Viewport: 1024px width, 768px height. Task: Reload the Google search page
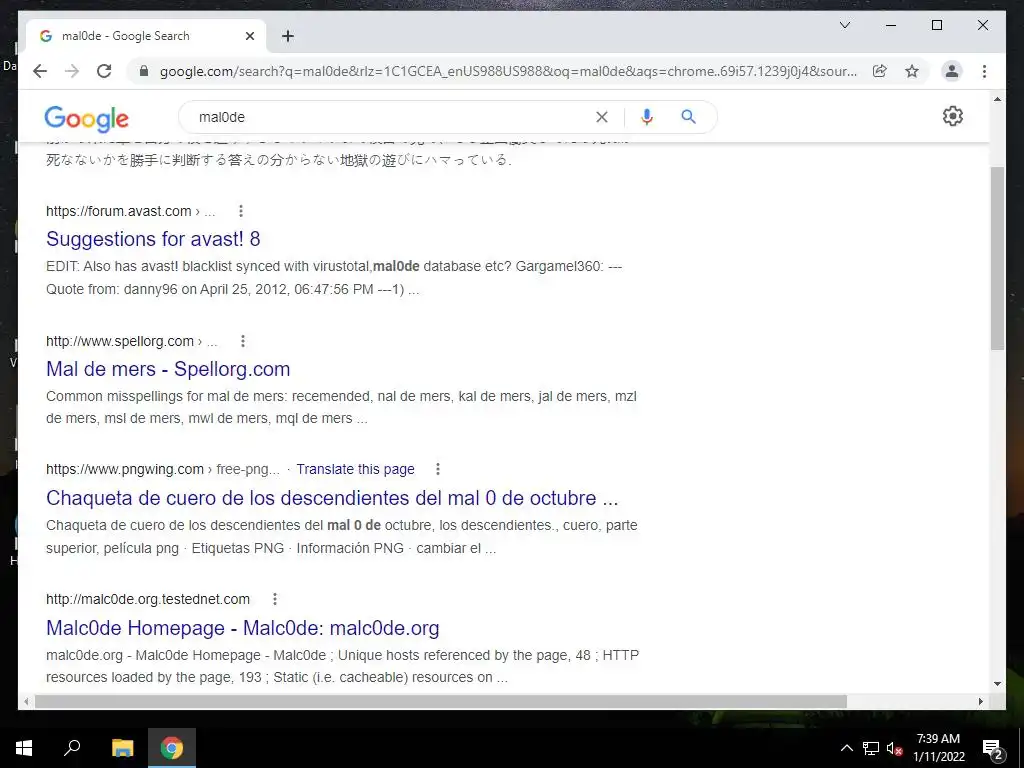[104, 71]
